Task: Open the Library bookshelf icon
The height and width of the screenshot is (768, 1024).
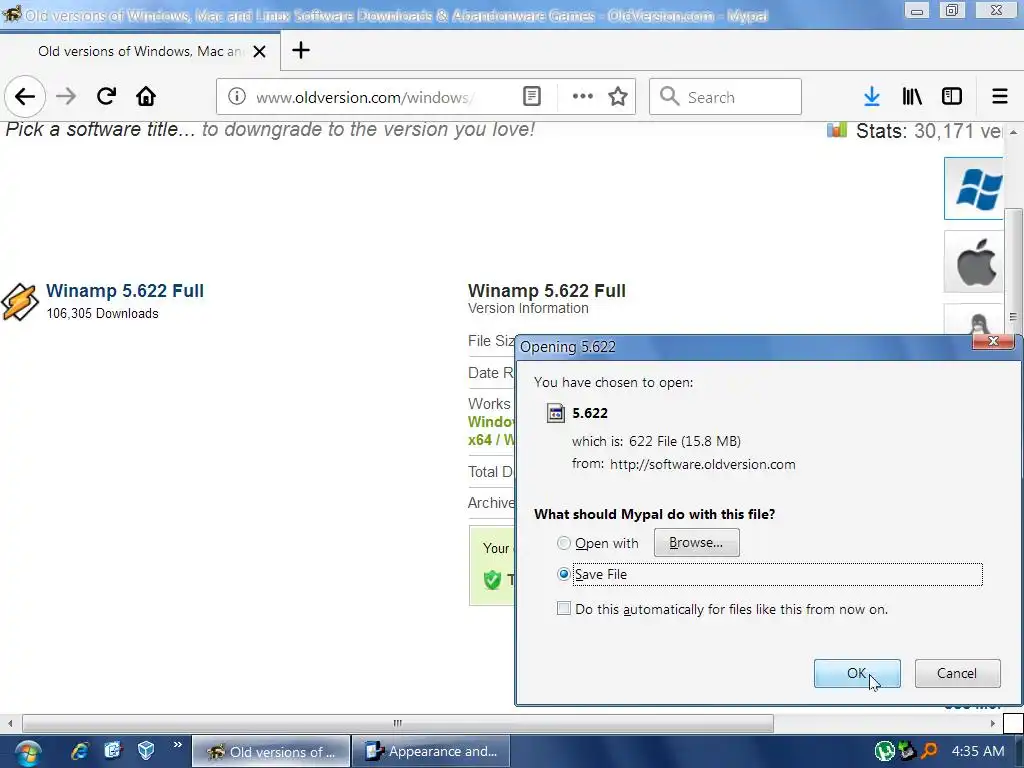Action: pyautogui.click(x=912, y=97)
